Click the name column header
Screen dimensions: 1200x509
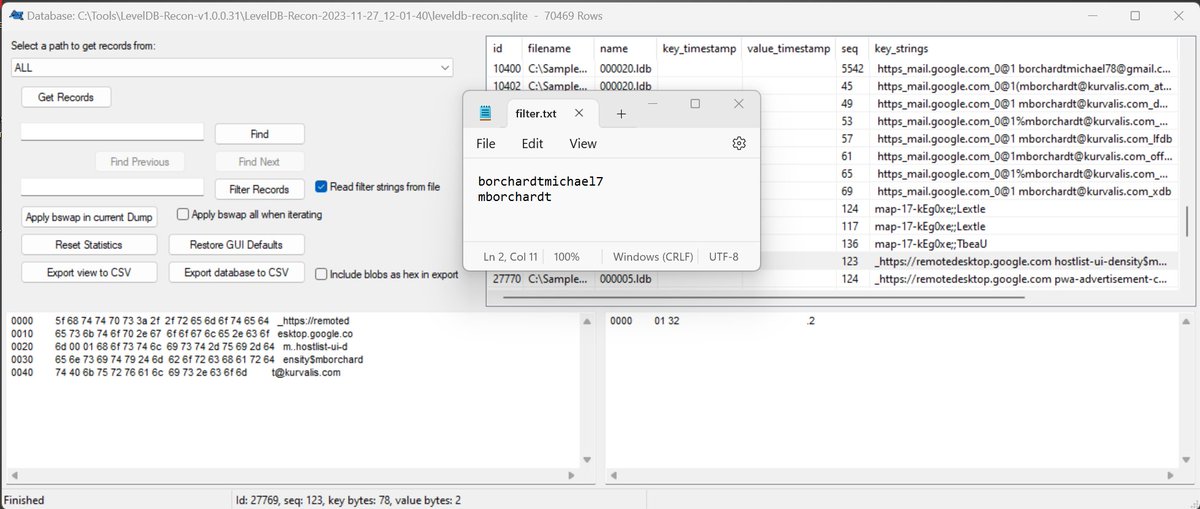coord(624,48)
